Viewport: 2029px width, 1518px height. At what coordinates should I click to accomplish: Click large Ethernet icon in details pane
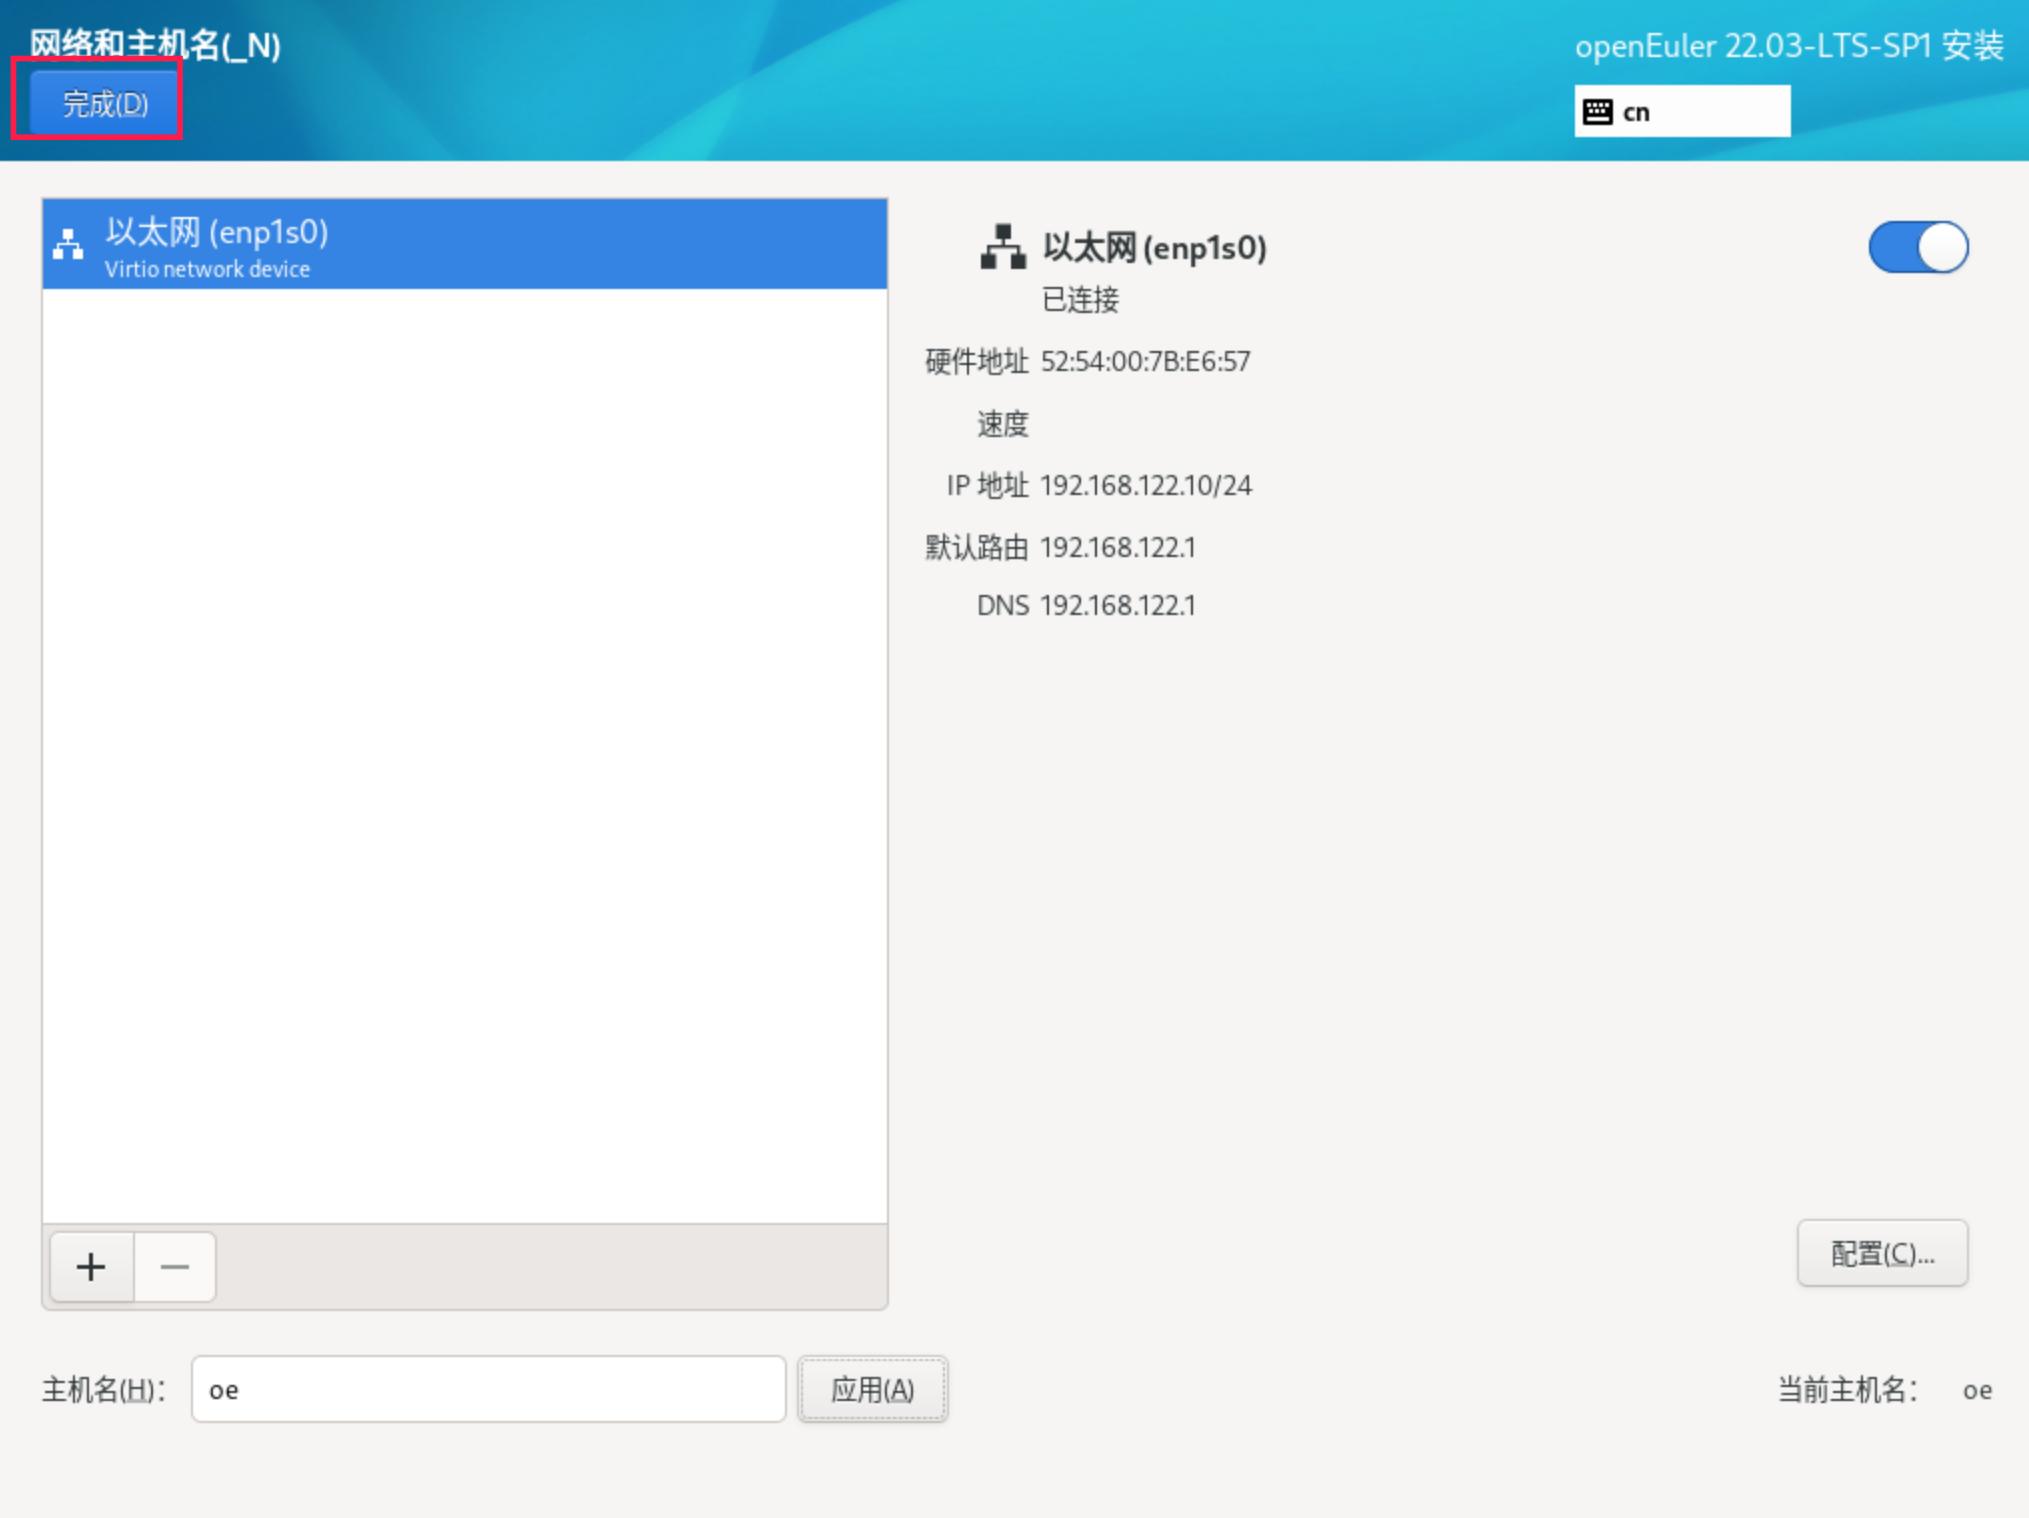tap(1003, 247)
